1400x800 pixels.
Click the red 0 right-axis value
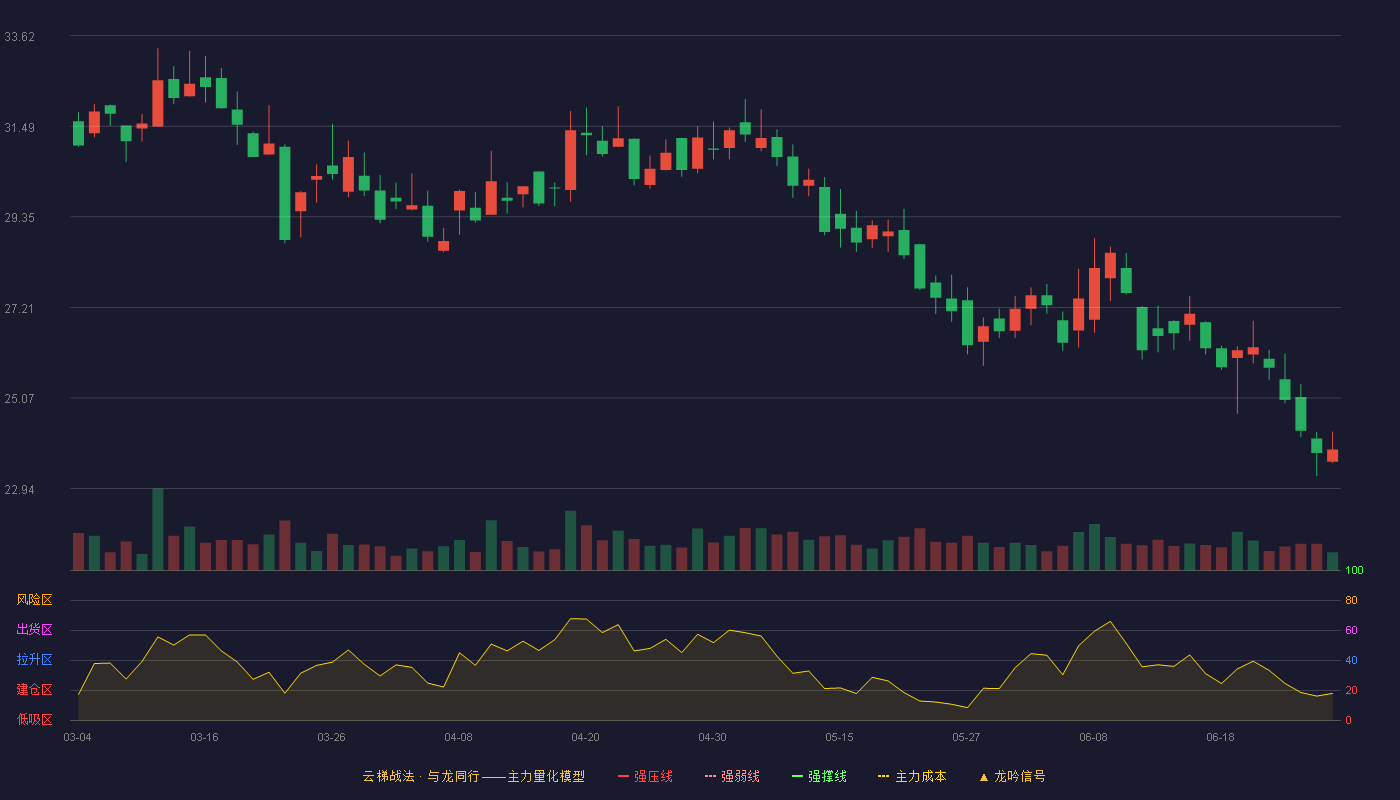(1348, 720)
